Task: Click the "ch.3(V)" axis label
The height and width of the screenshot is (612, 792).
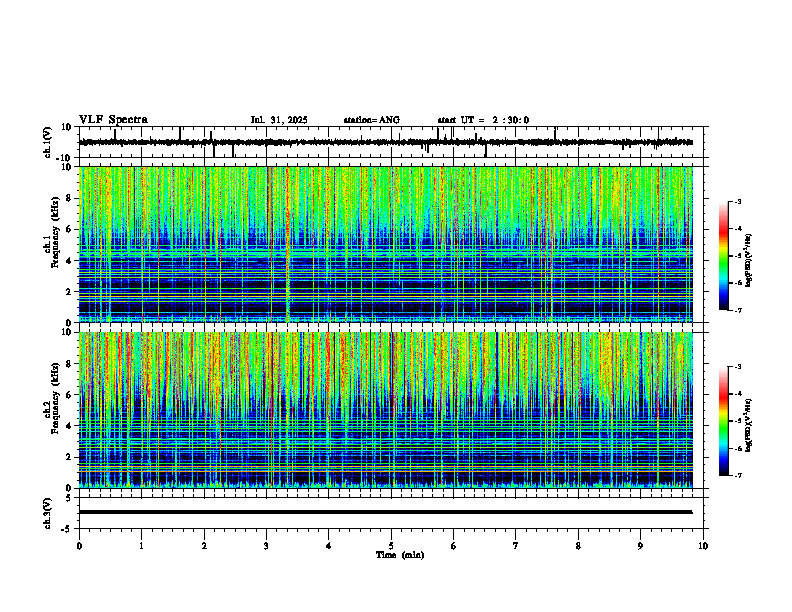Action: click(48, 513)
